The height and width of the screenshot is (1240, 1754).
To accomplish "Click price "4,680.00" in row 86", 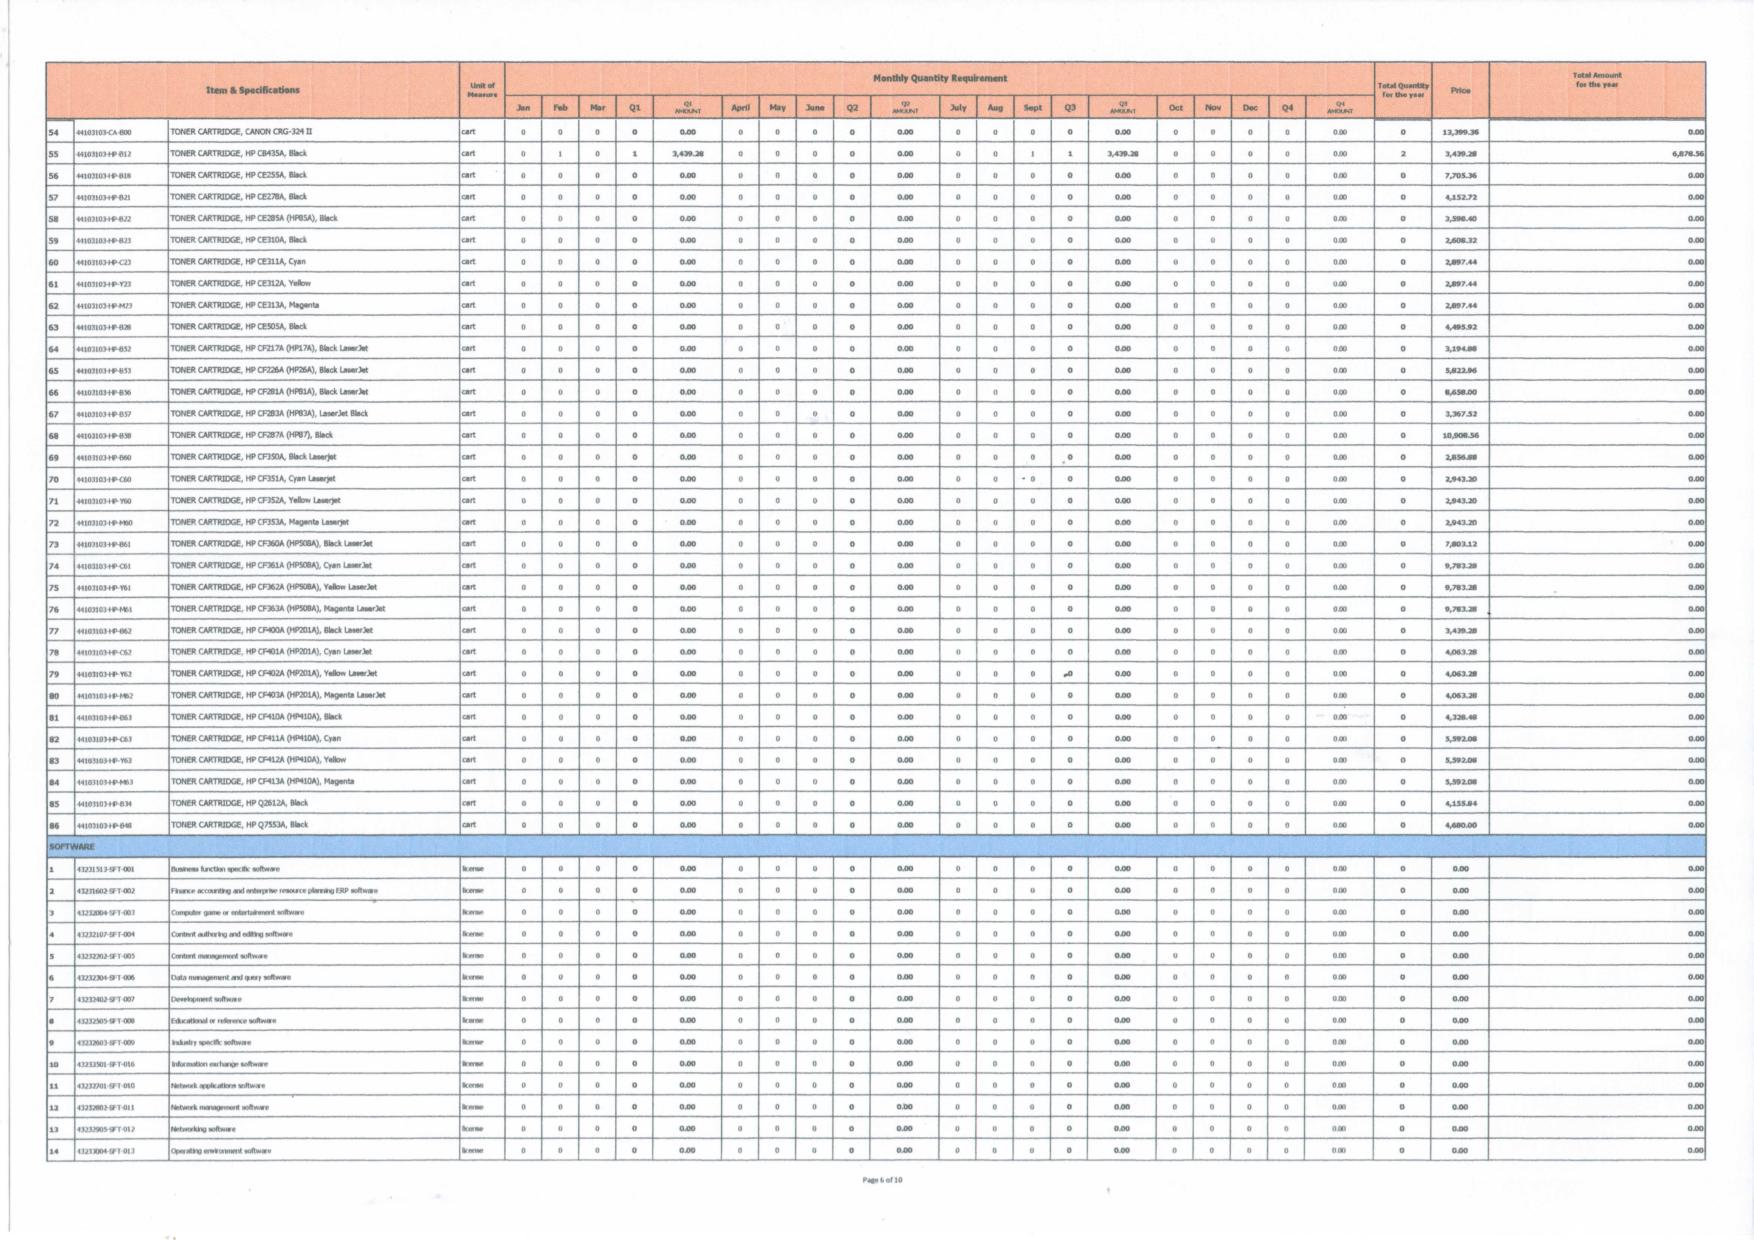I will coord(1460,825).
